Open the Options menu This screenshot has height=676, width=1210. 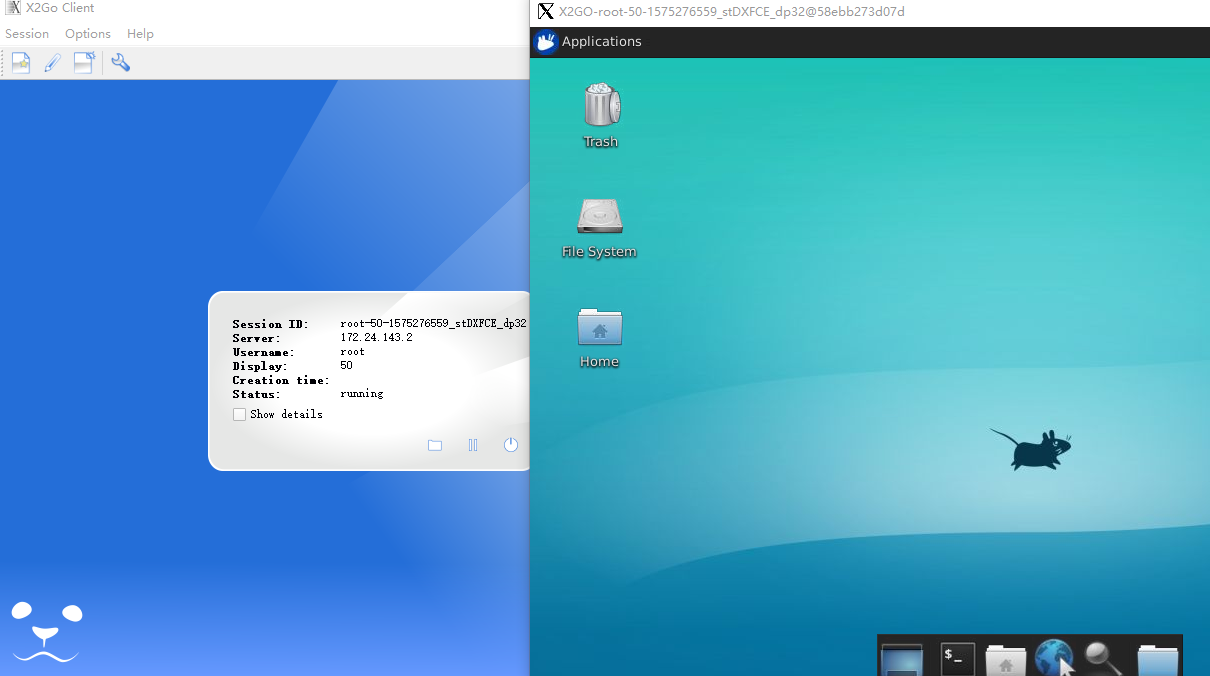[87, 33]
